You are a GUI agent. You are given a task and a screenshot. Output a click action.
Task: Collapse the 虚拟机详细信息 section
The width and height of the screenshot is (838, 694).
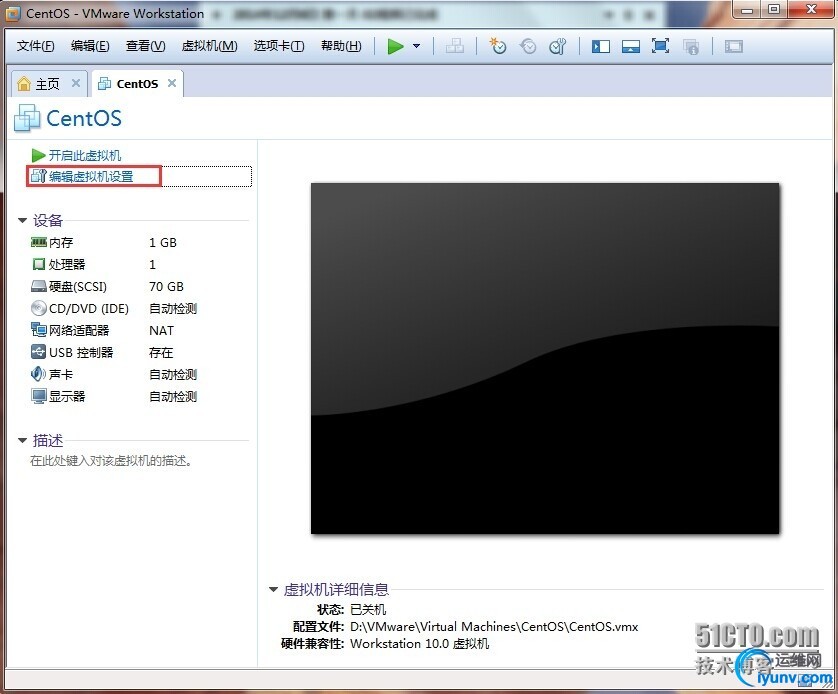coord(273,589)
